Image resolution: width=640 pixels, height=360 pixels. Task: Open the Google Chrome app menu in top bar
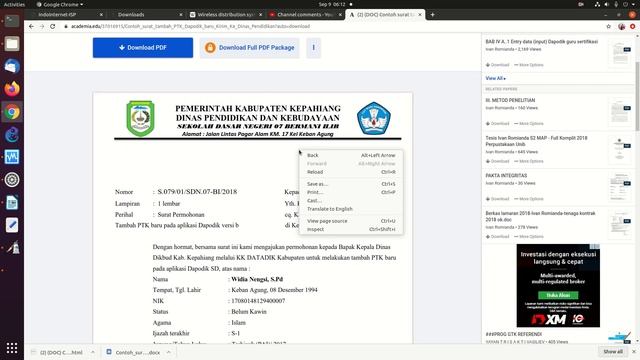click(x=60, y=4)
